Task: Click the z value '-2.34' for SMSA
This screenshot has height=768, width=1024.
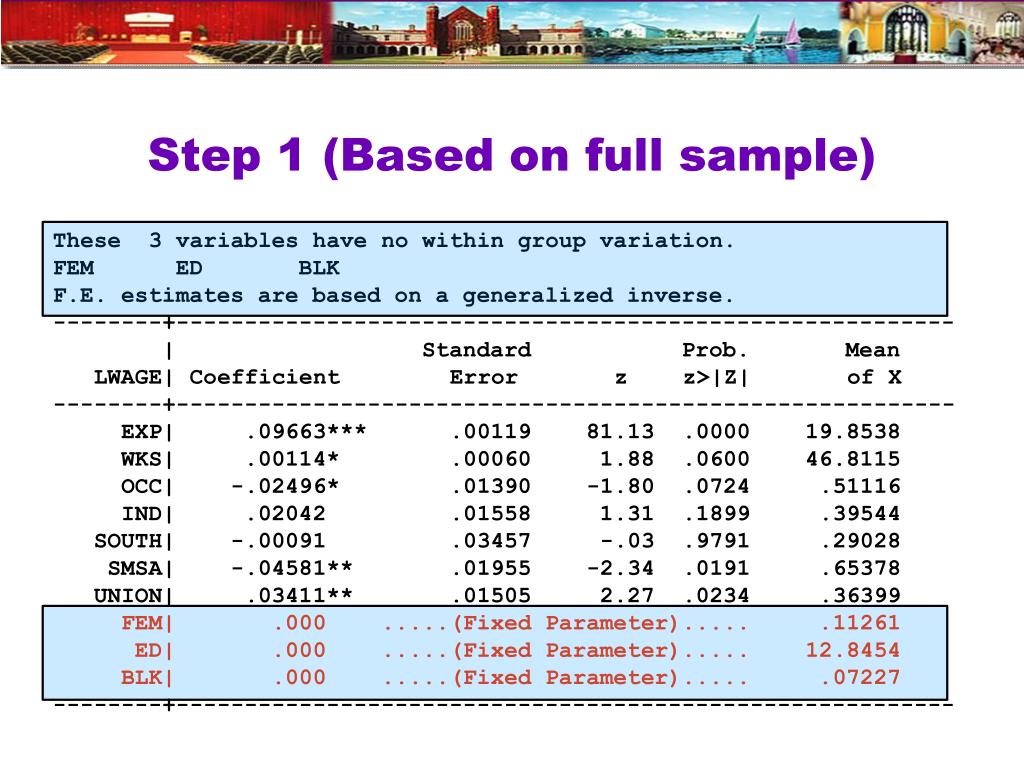Action: click(620, 569)
